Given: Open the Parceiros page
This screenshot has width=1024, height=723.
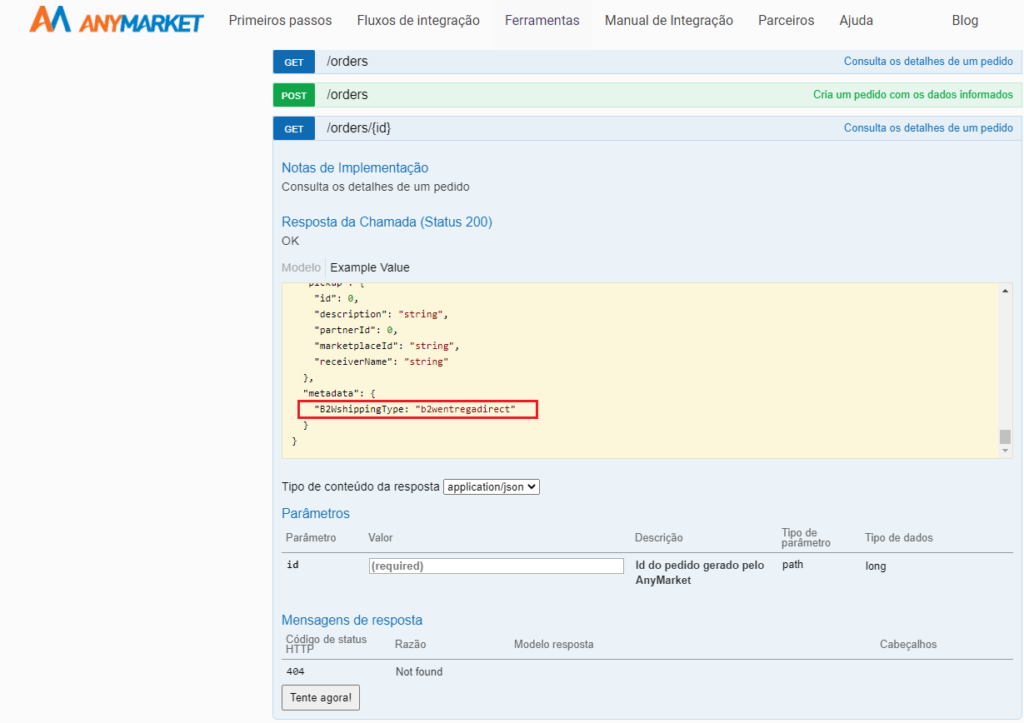Looking at the screenshot, I should (786, 20).
